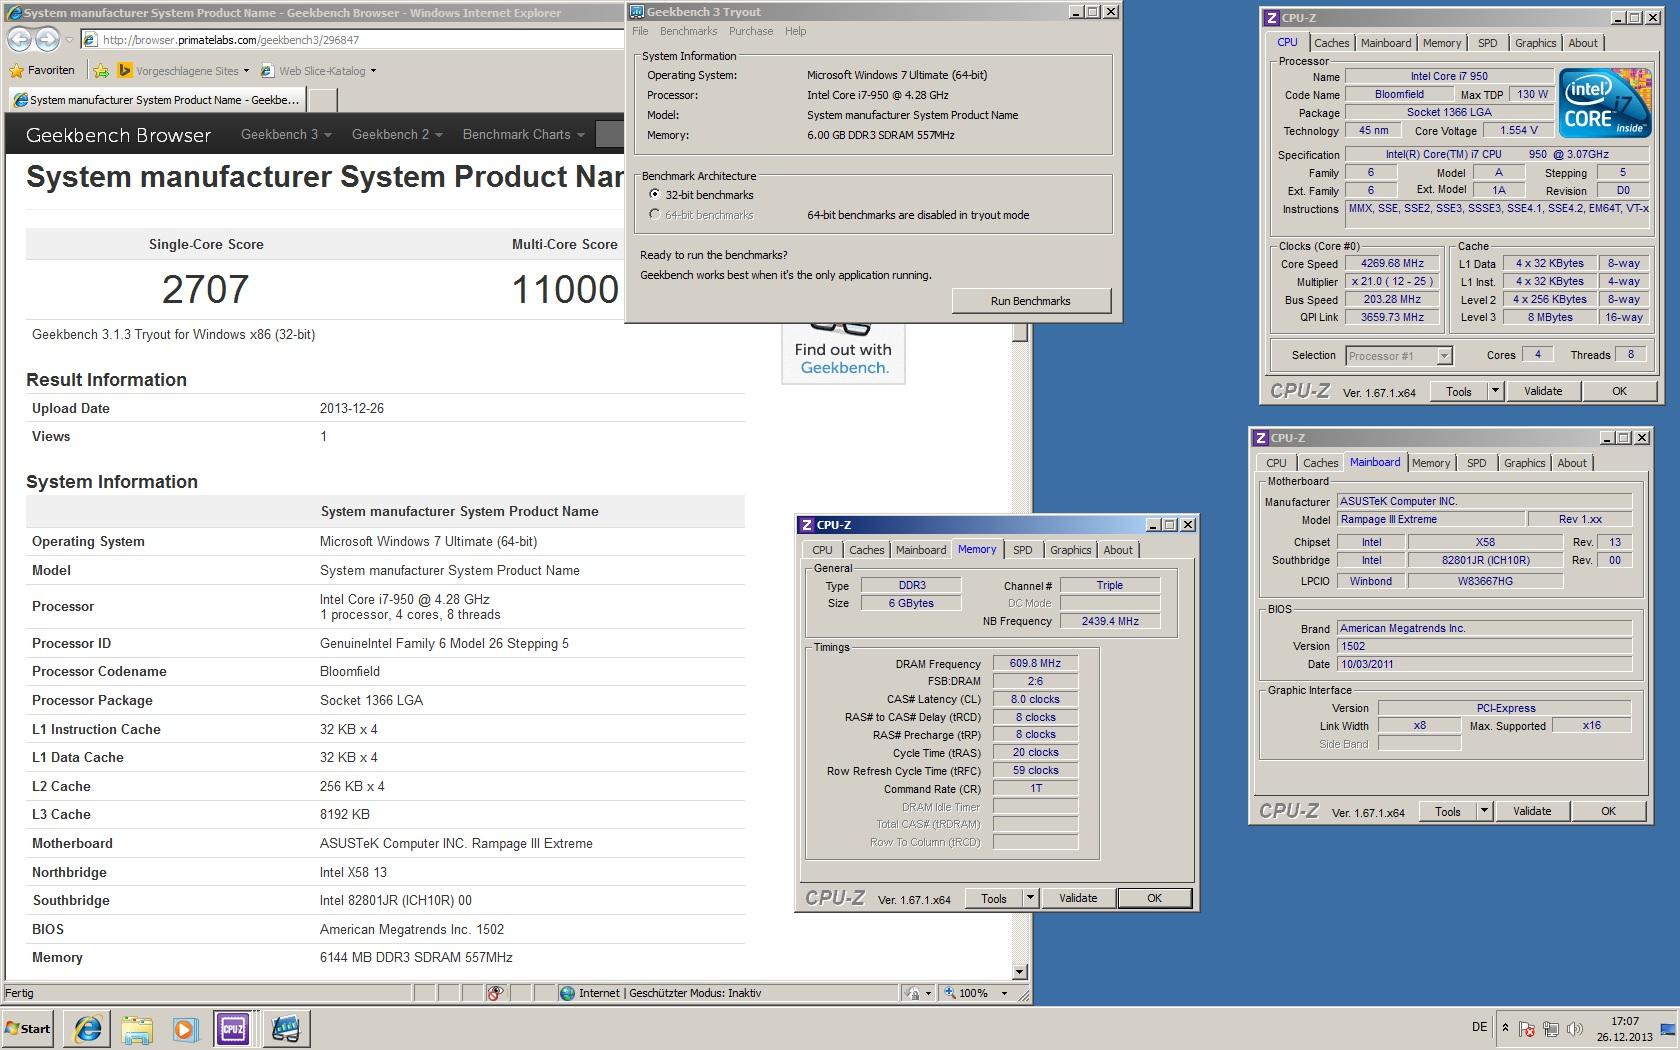Screen dimensions: 1680x1050
Task: Open a new tab in Internet Explorer
Action: (322, 99)
